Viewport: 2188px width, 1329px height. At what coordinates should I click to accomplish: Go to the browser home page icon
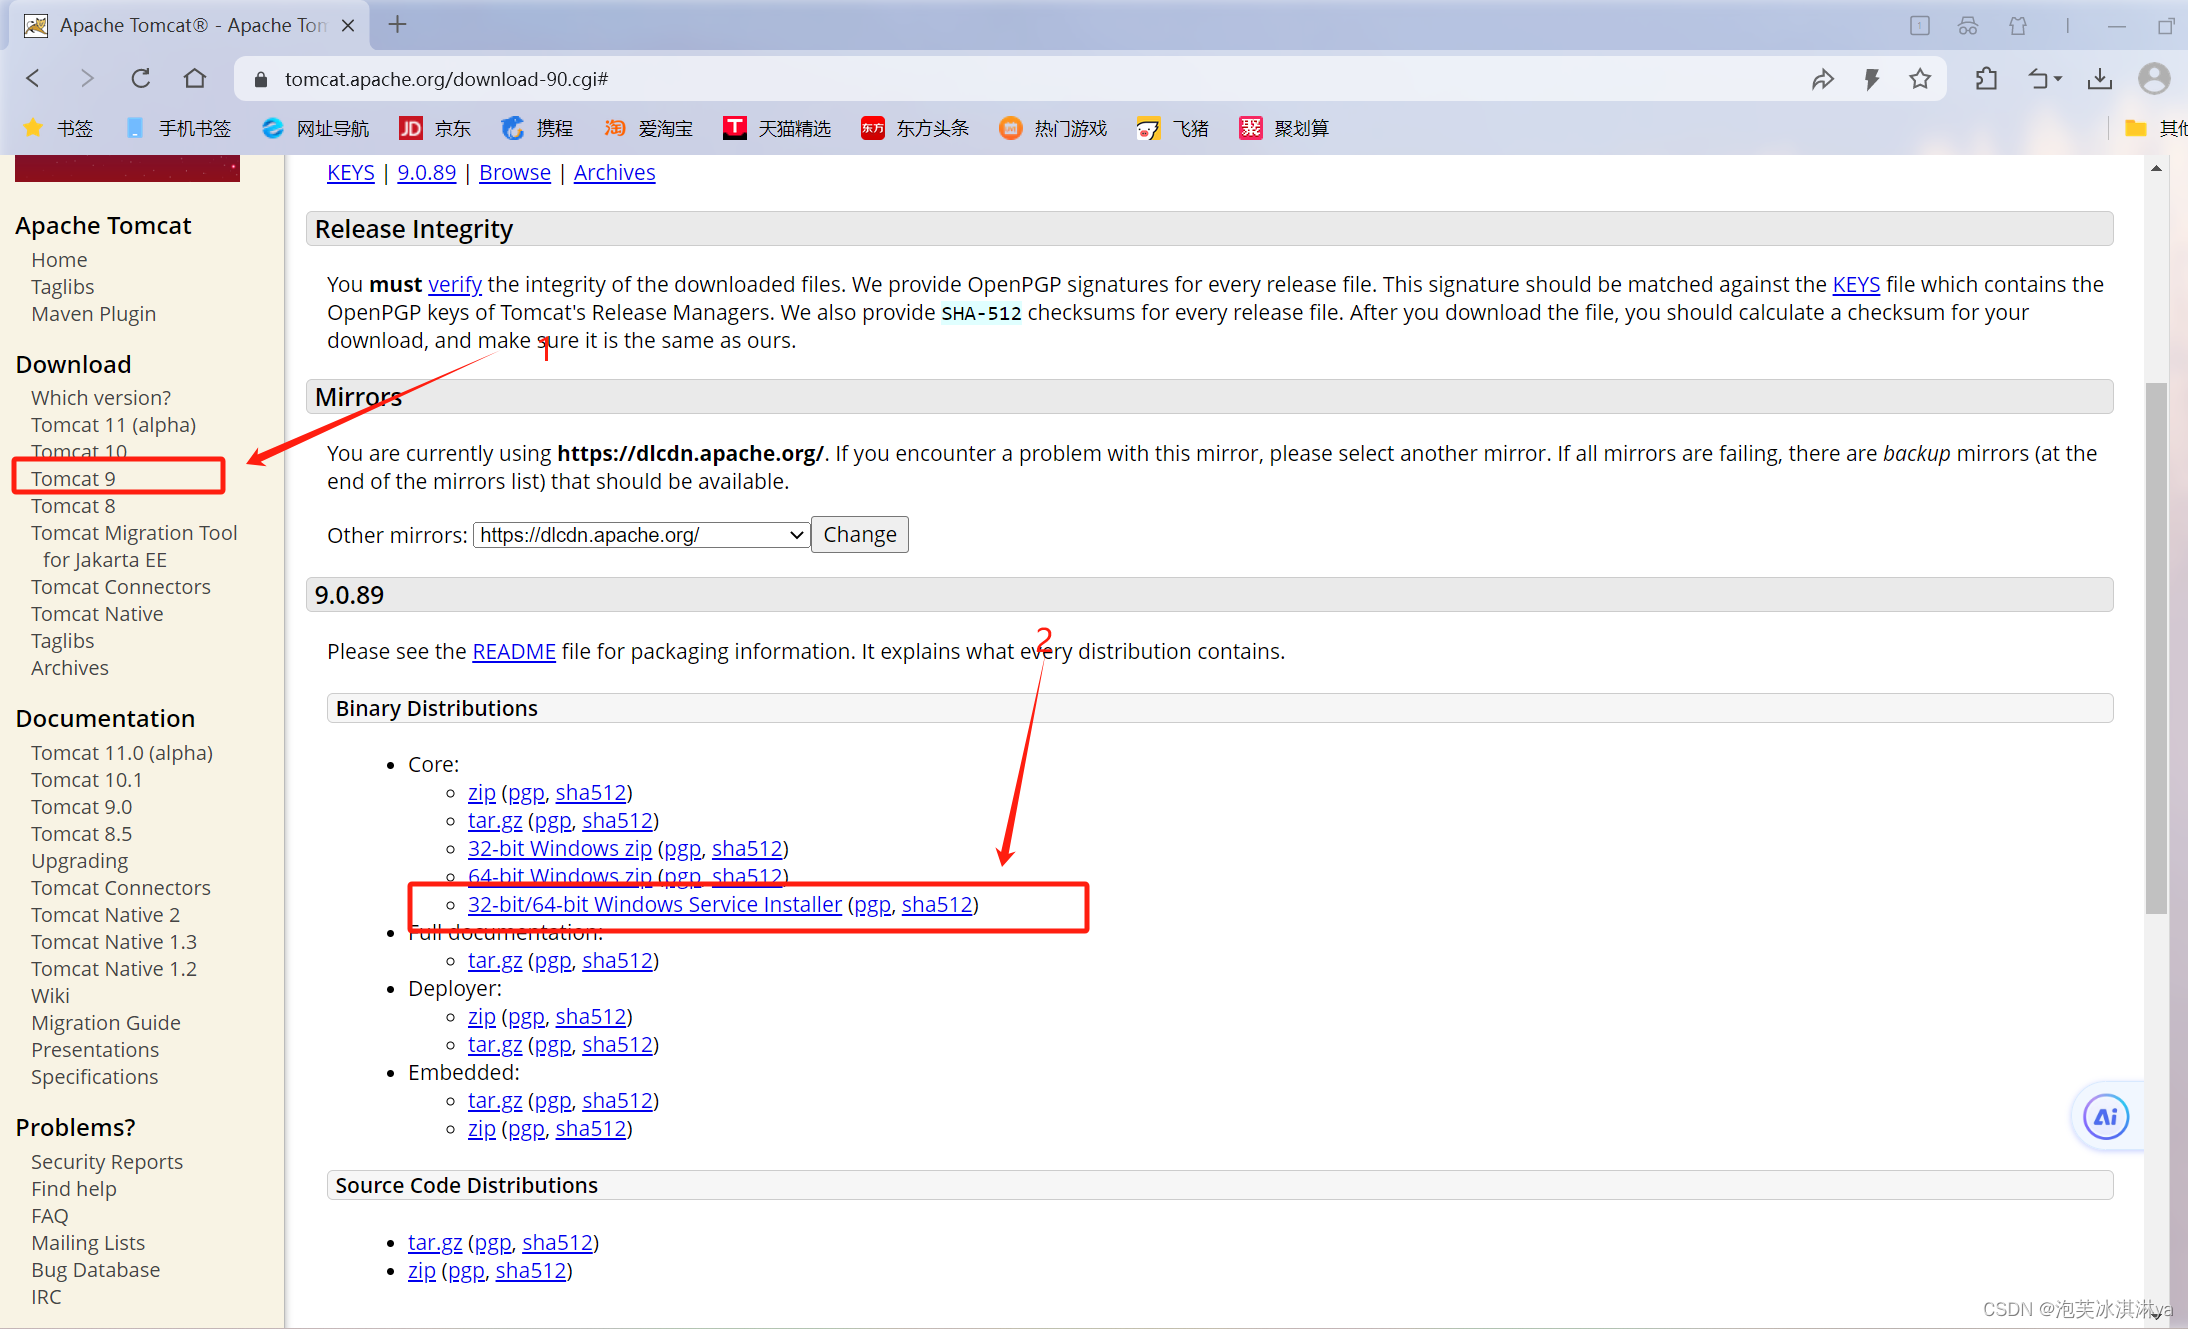click(195, 79)
